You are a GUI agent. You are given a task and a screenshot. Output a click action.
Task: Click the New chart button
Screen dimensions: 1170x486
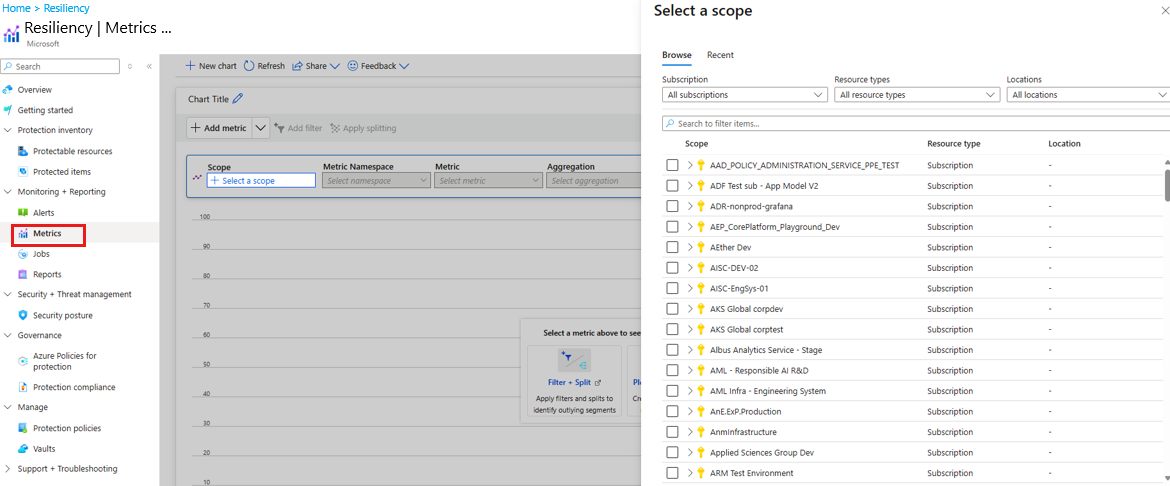(x=212, y=66)
